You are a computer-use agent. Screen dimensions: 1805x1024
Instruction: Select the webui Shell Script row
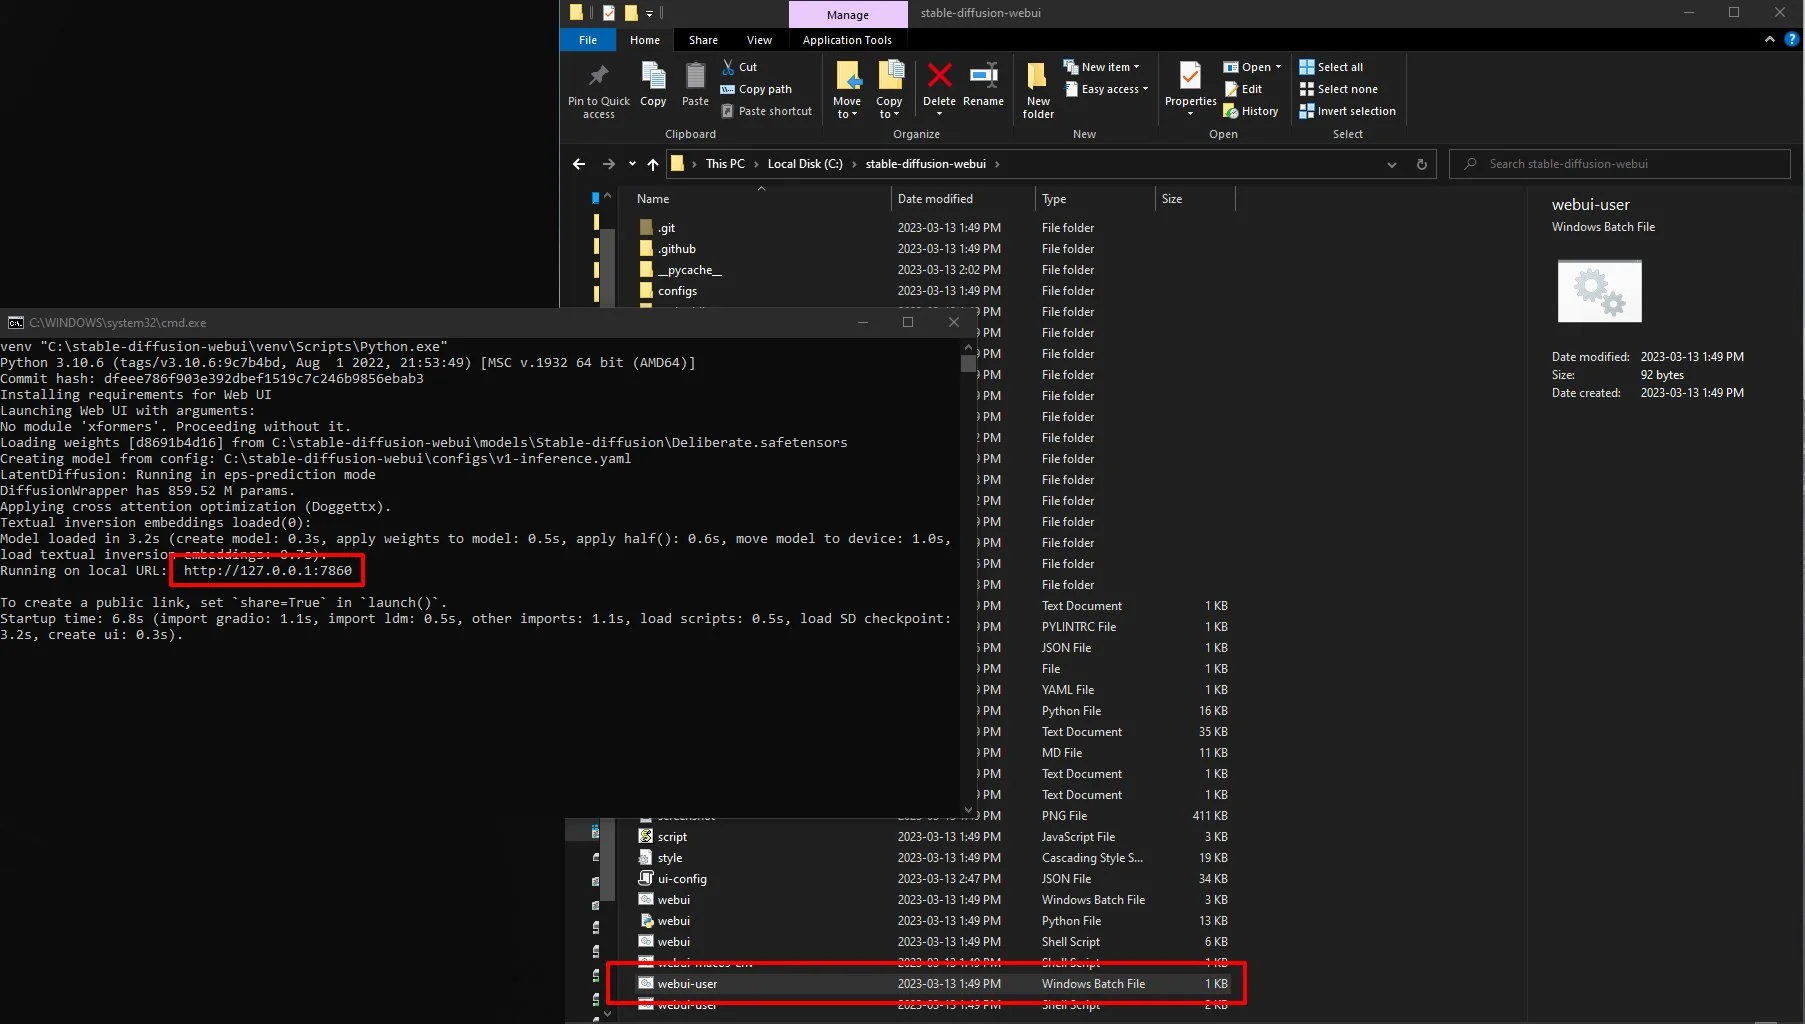tap(935, 942)
